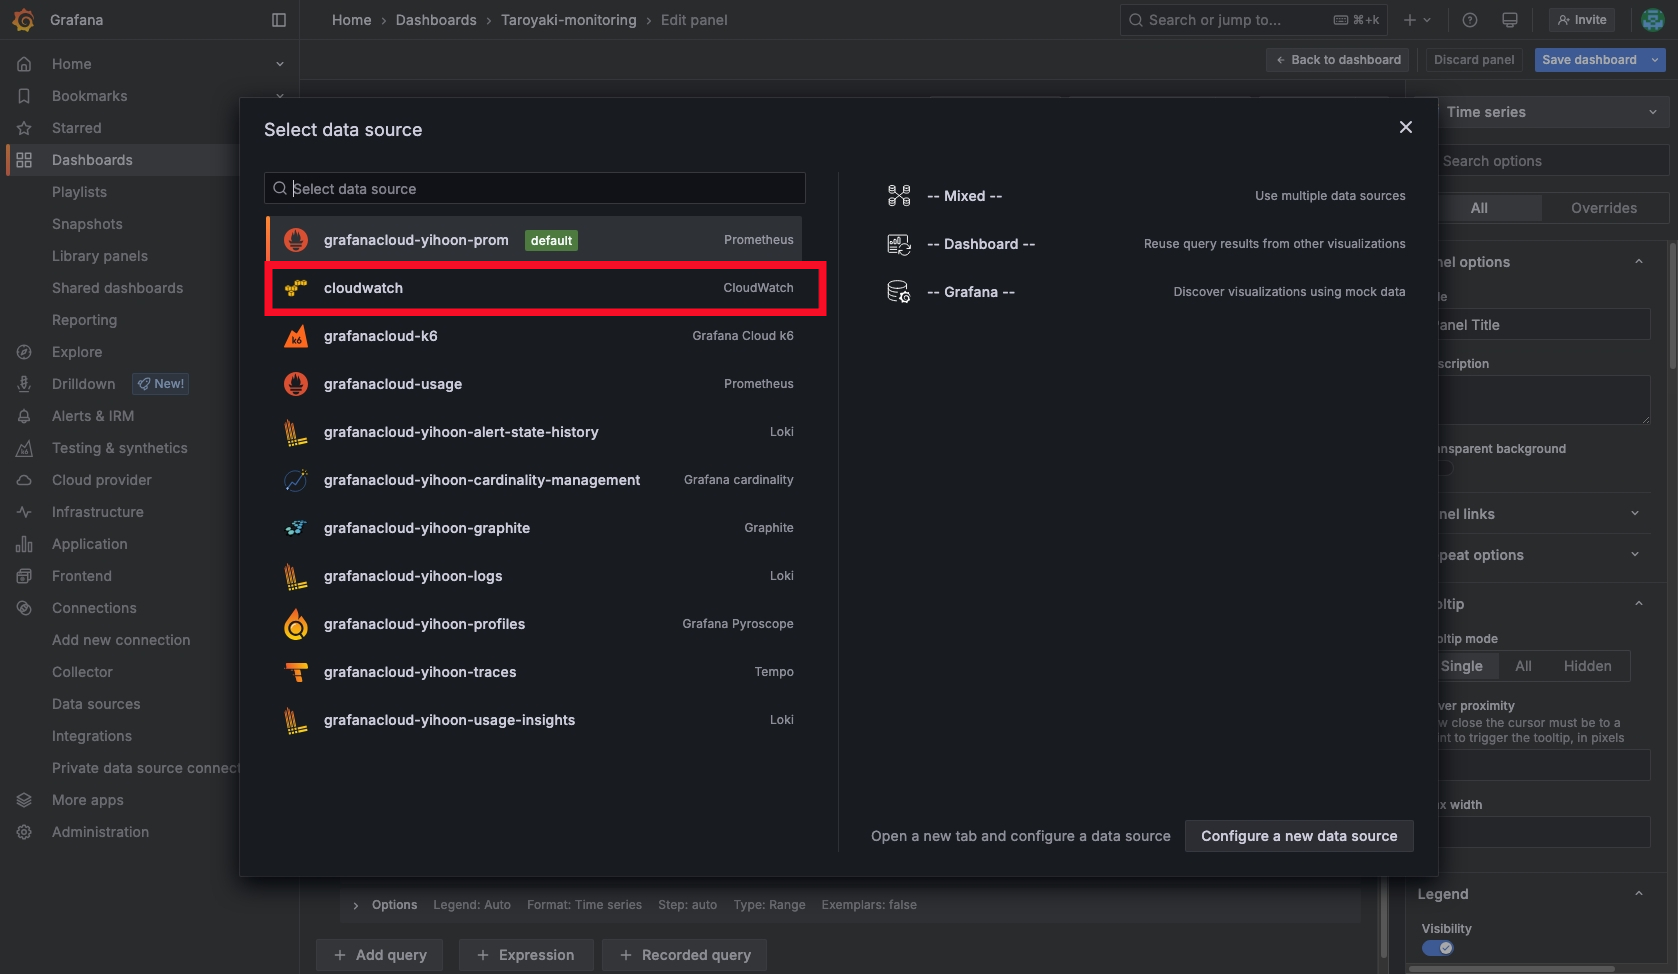Open the Save dashboard dropdown arrow
The image size is (1678, 974).
point(1655,60)
